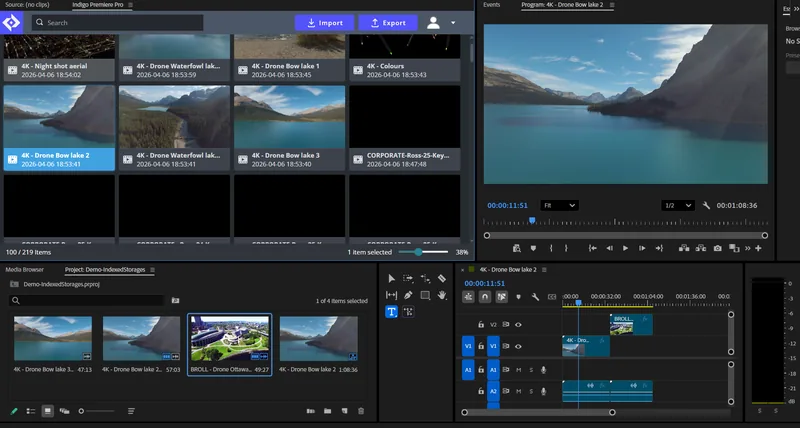The image size is (800, 428).
Task: Click the Export button
Action: click(x=388, y=22)
